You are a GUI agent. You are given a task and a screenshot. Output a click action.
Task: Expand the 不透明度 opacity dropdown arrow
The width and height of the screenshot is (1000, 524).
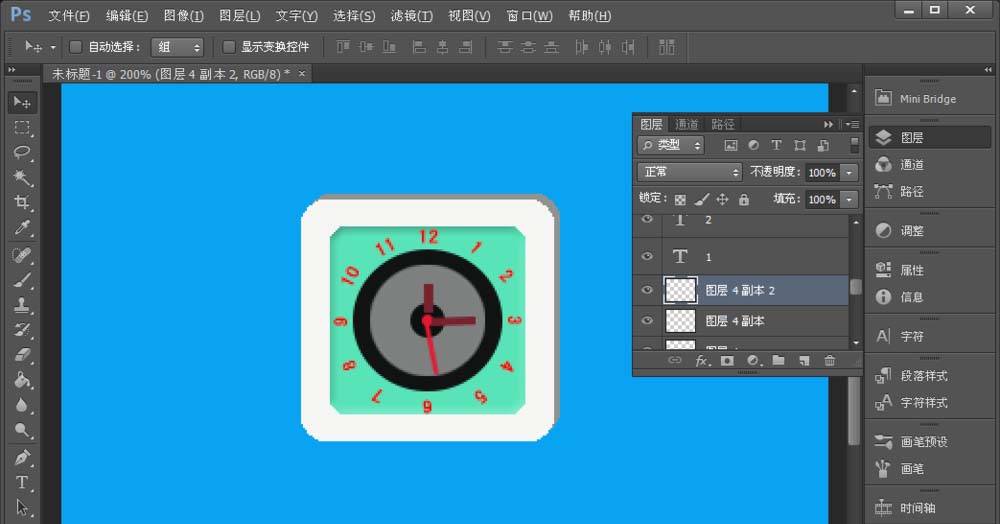[x=850, y=173]
